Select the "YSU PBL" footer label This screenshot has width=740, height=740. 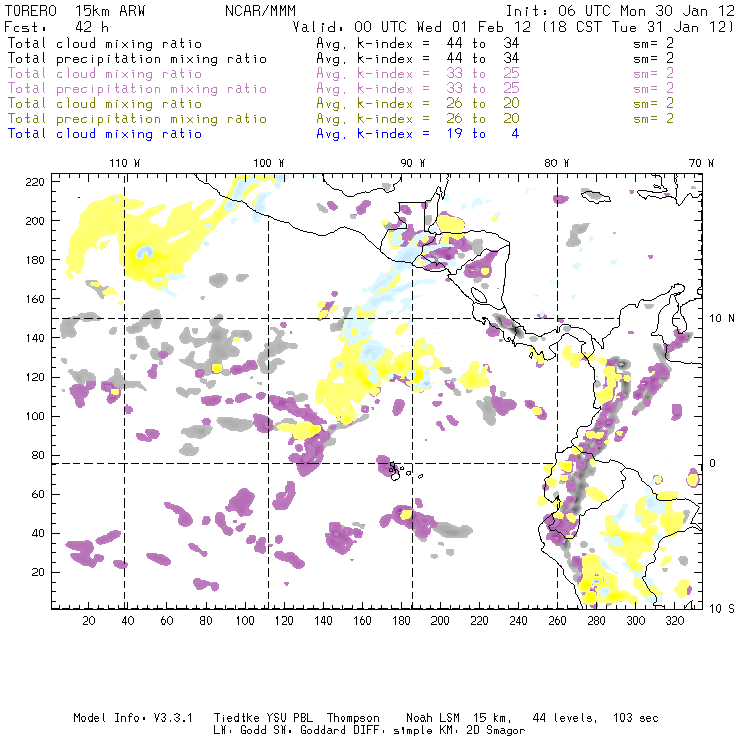[289, 718]
